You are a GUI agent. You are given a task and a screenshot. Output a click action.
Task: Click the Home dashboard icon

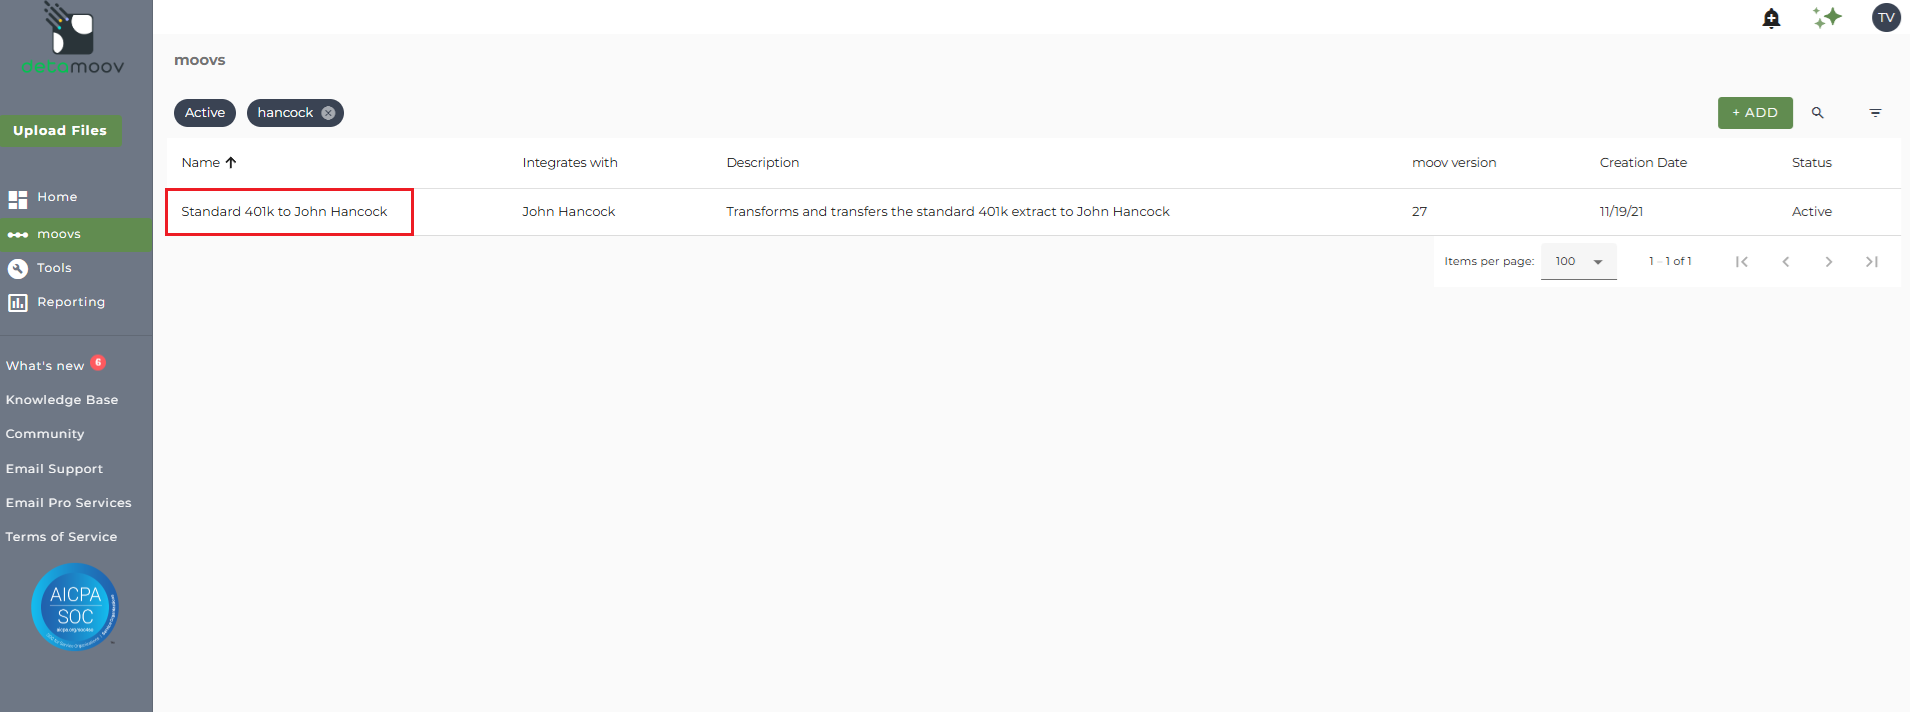[x=18, y=199]
